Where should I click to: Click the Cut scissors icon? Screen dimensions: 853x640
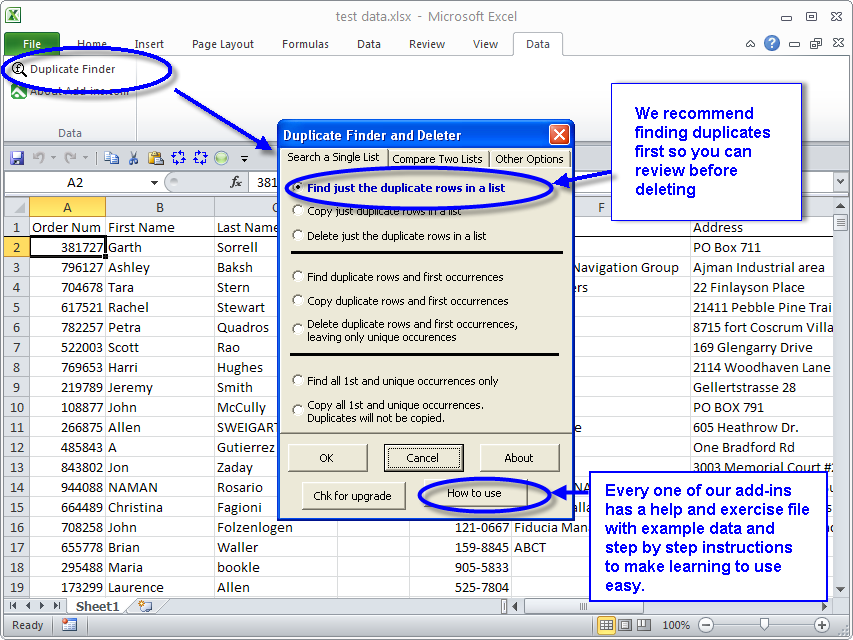pos(133,157)
